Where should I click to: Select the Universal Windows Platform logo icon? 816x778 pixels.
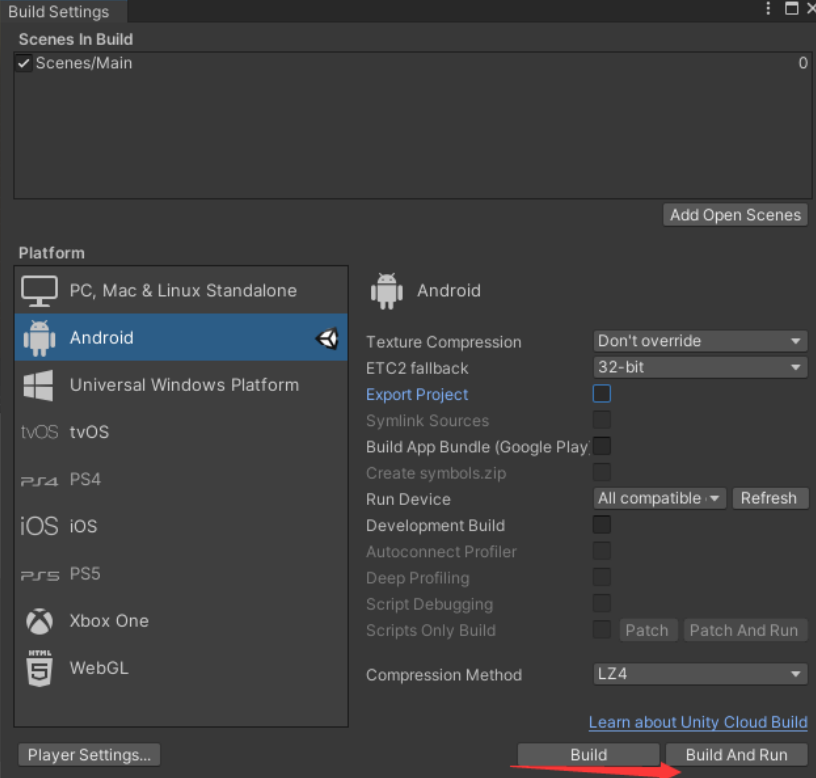pyautogui.click(x=39, y=385)
